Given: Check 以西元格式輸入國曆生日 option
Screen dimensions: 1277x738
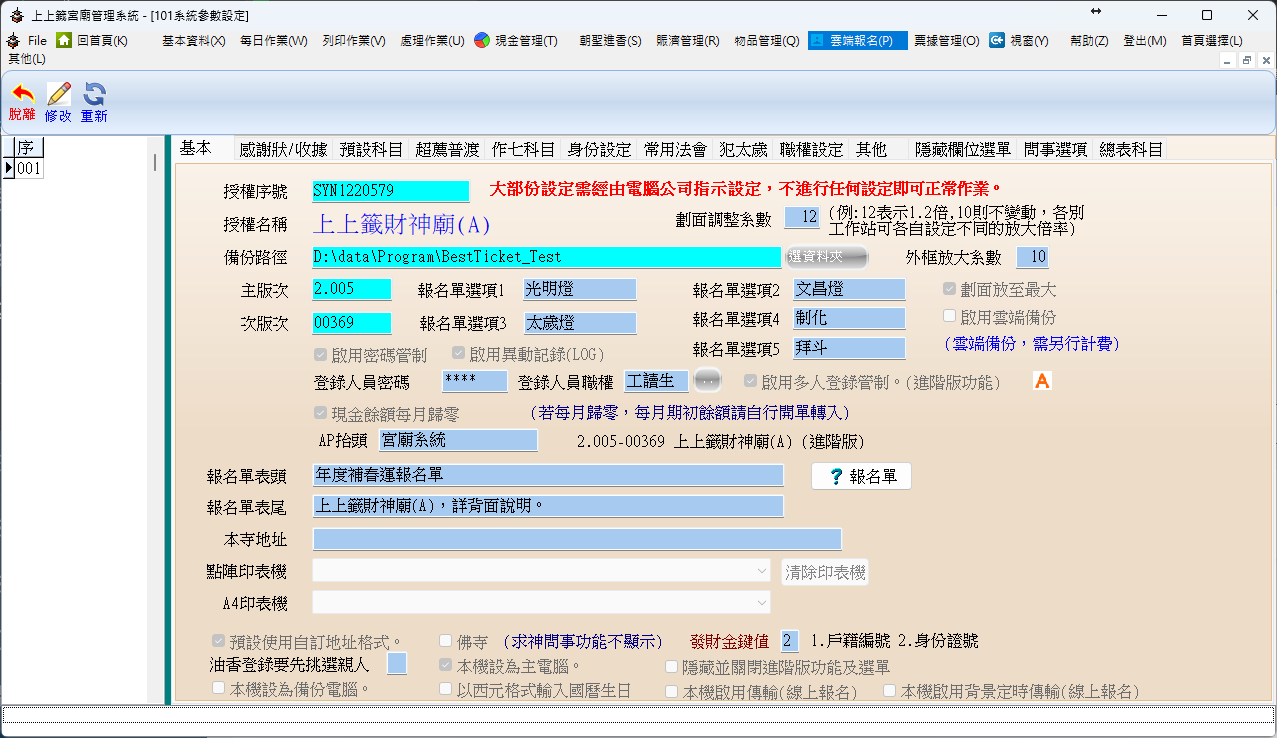Looking at the screenshot, I should pyautogui.click(x=446, y=689).
